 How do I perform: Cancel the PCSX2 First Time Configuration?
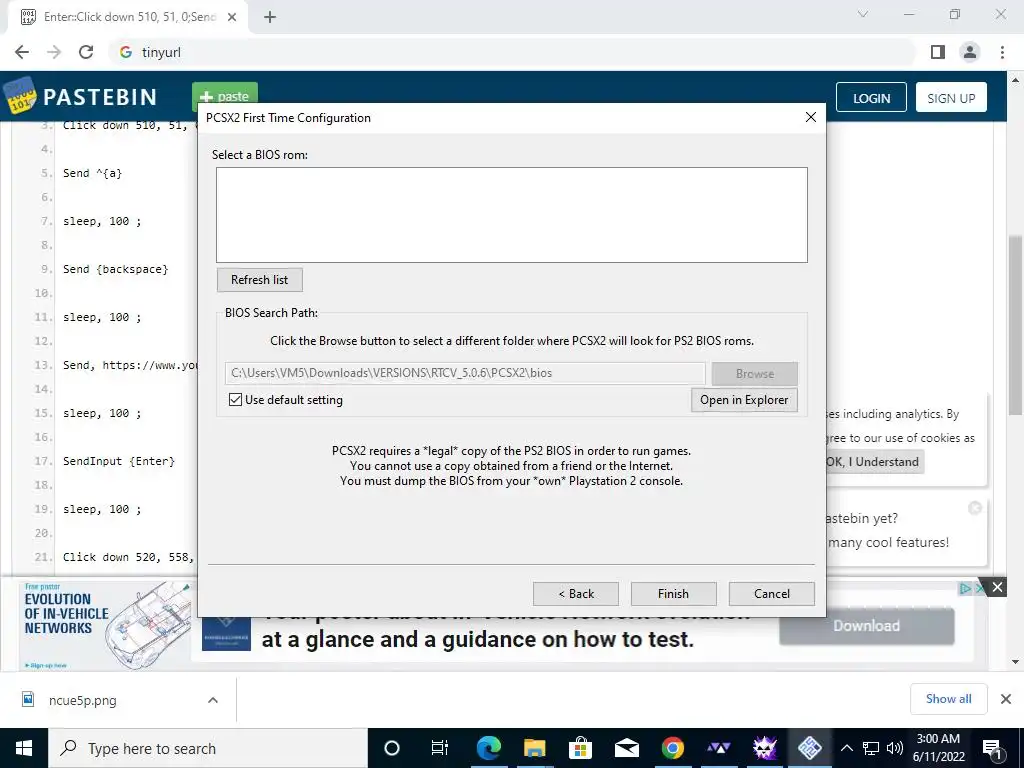[771, 594]
